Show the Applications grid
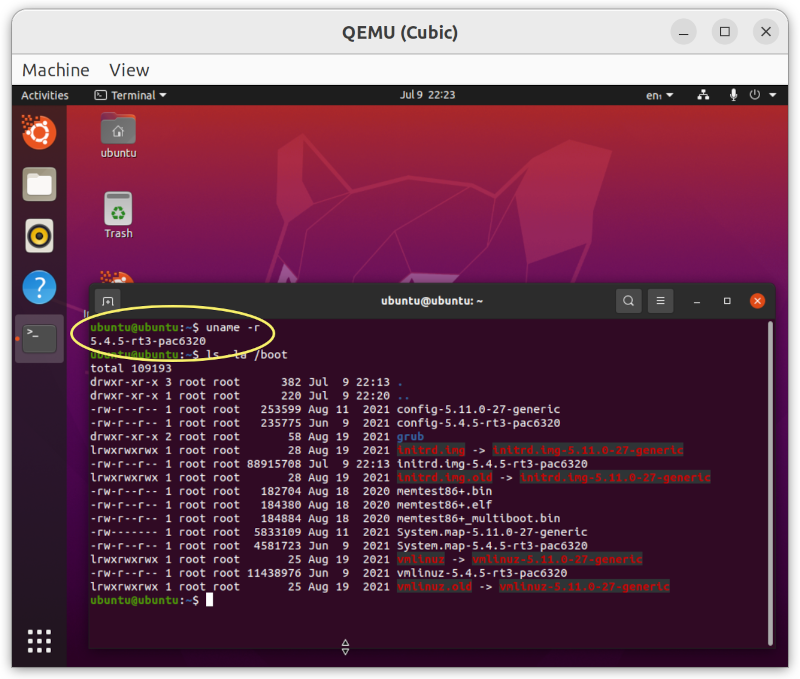The image size is (800, 679). [39, 640]
